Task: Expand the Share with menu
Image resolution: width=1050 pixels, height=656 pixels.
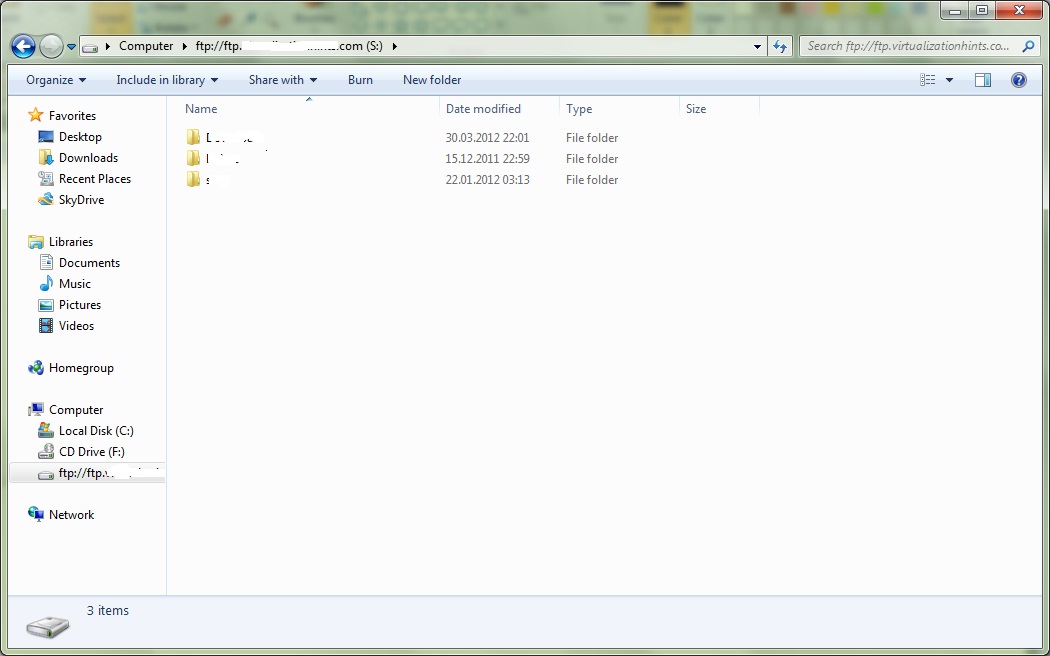Action: click(x=282, y=80)
